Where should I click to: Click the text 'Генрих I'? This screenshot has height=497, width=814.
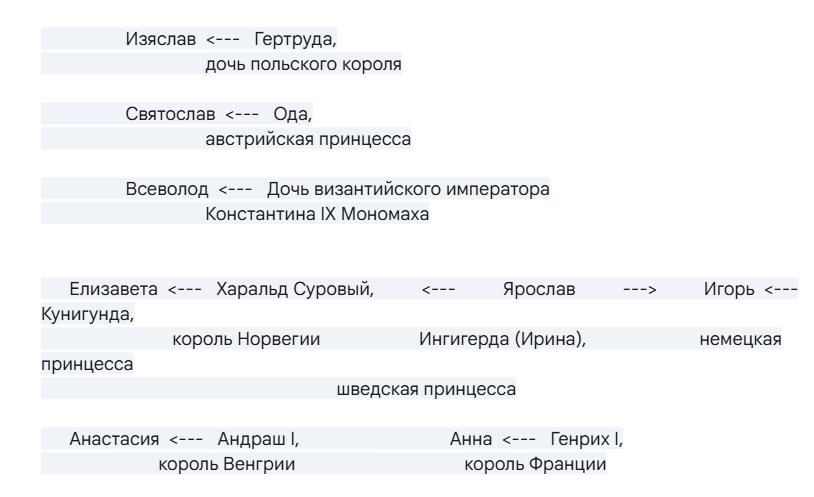pyautogui.click(x=593, y=439)
